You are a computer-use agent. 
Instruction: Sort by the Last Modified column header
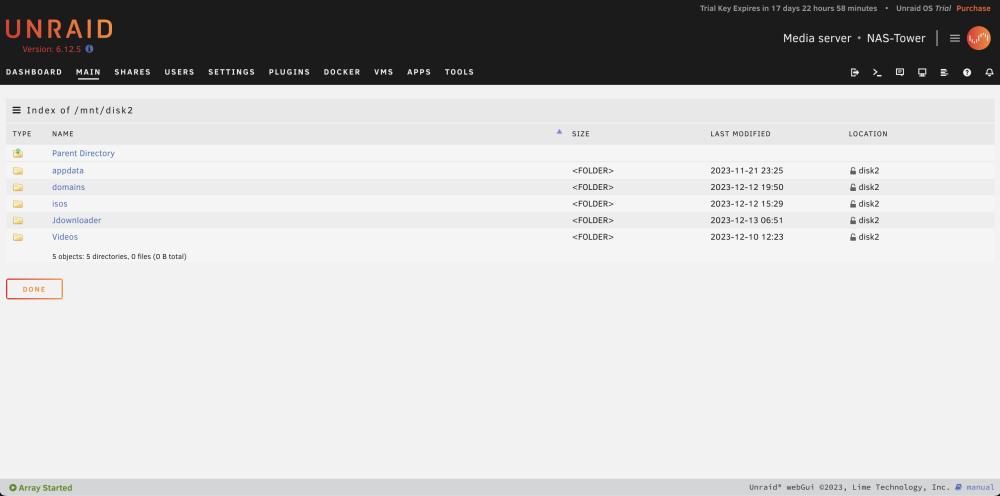740,134
